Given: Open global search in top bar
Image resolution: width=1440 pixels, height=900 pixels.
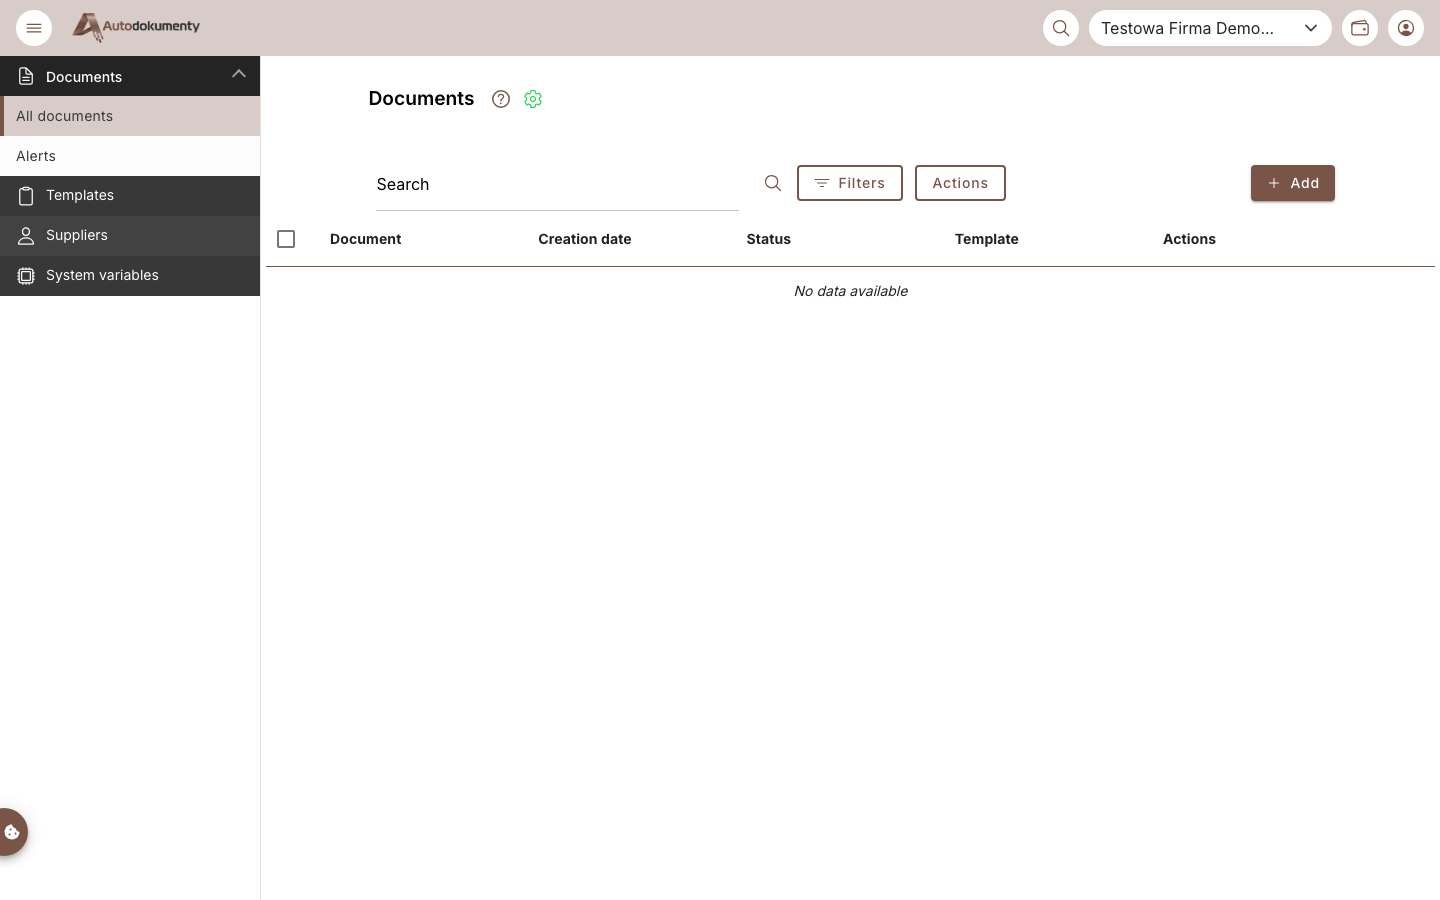Looking at the screenshot, I should [x=1061, y=28].
